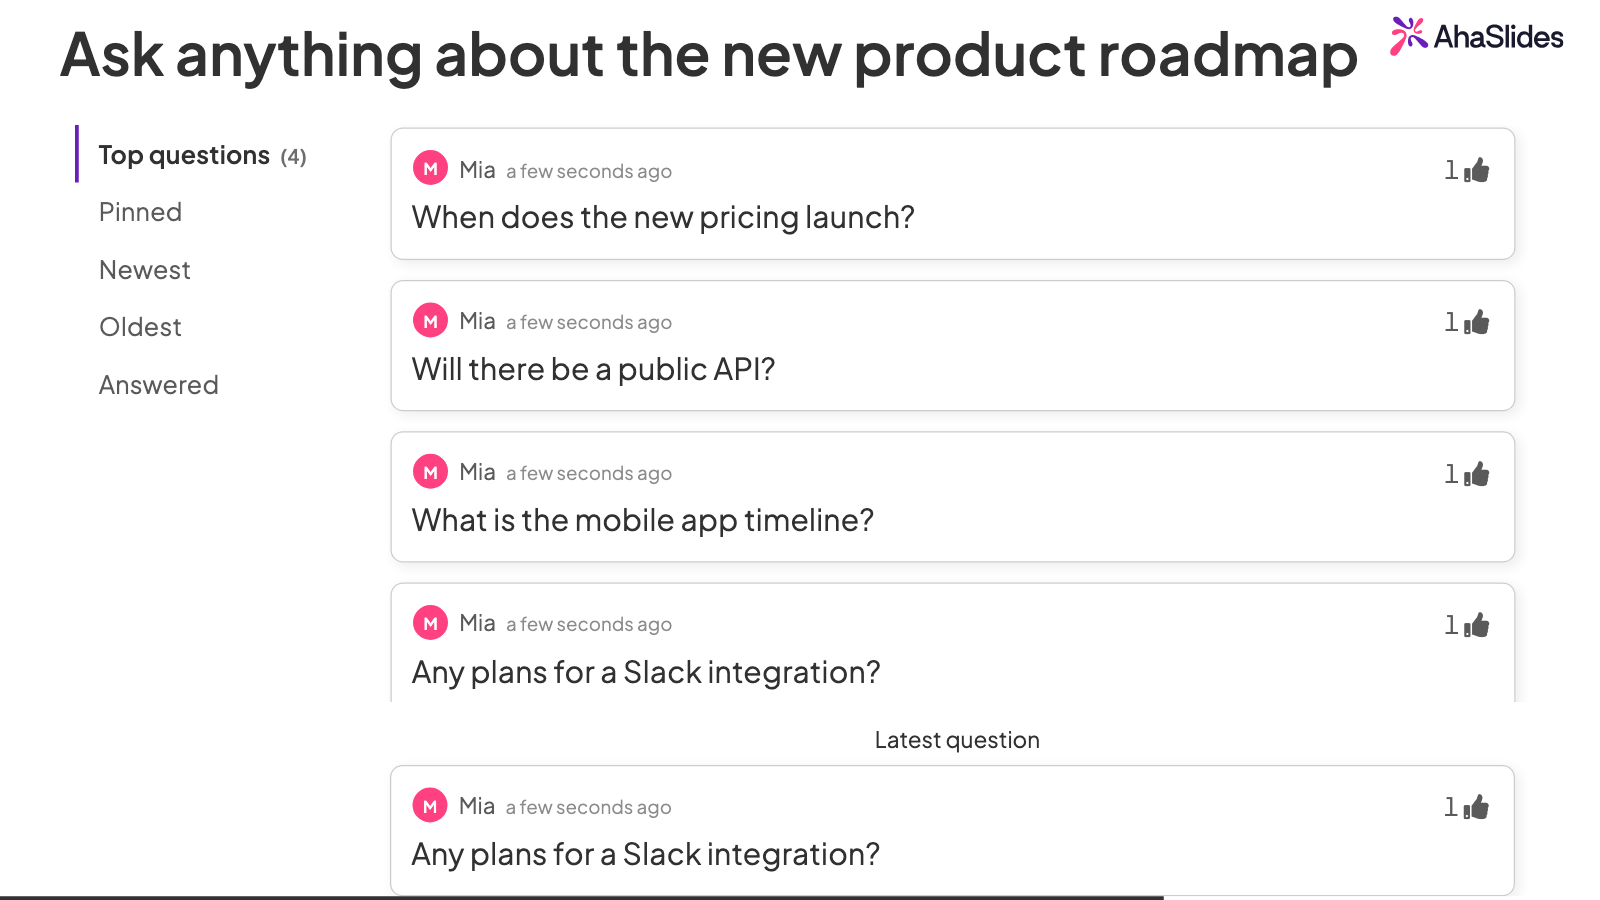Click the slide progress bar at bottom
The image size is (1600, 900).
pos(582,897)
